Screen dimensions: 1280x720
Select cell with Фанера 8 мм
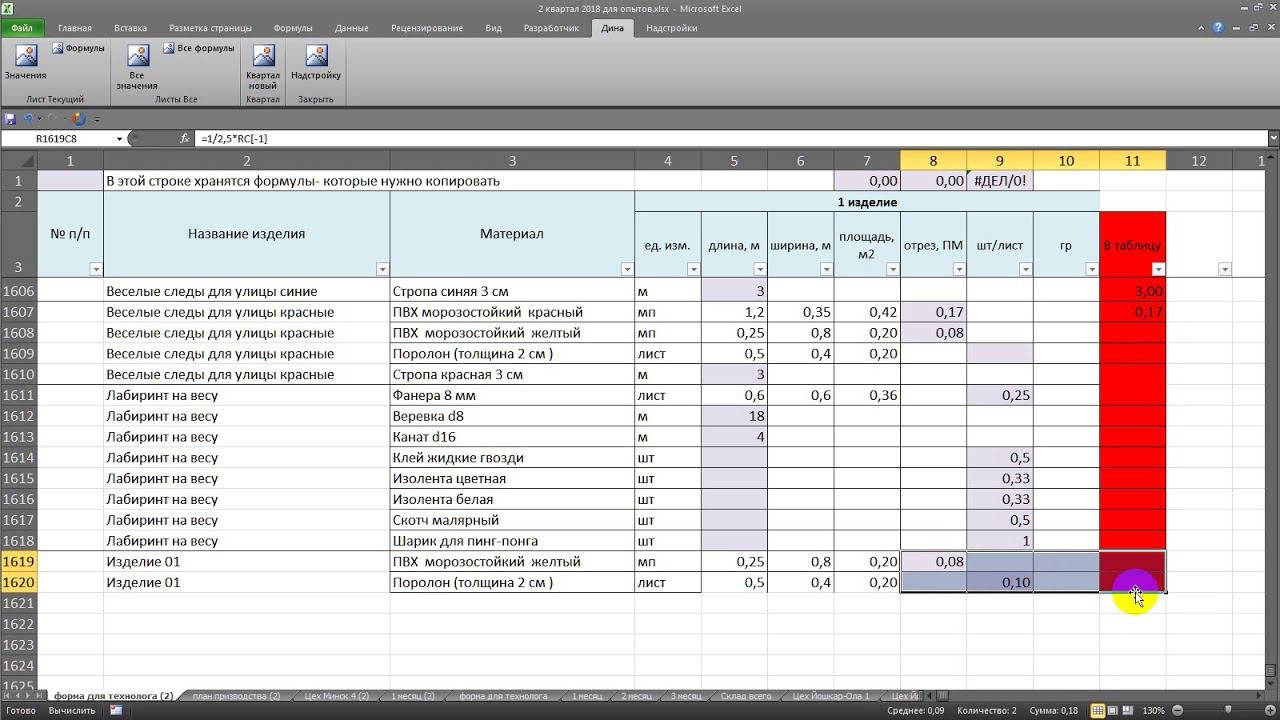(x=511, y=396)
